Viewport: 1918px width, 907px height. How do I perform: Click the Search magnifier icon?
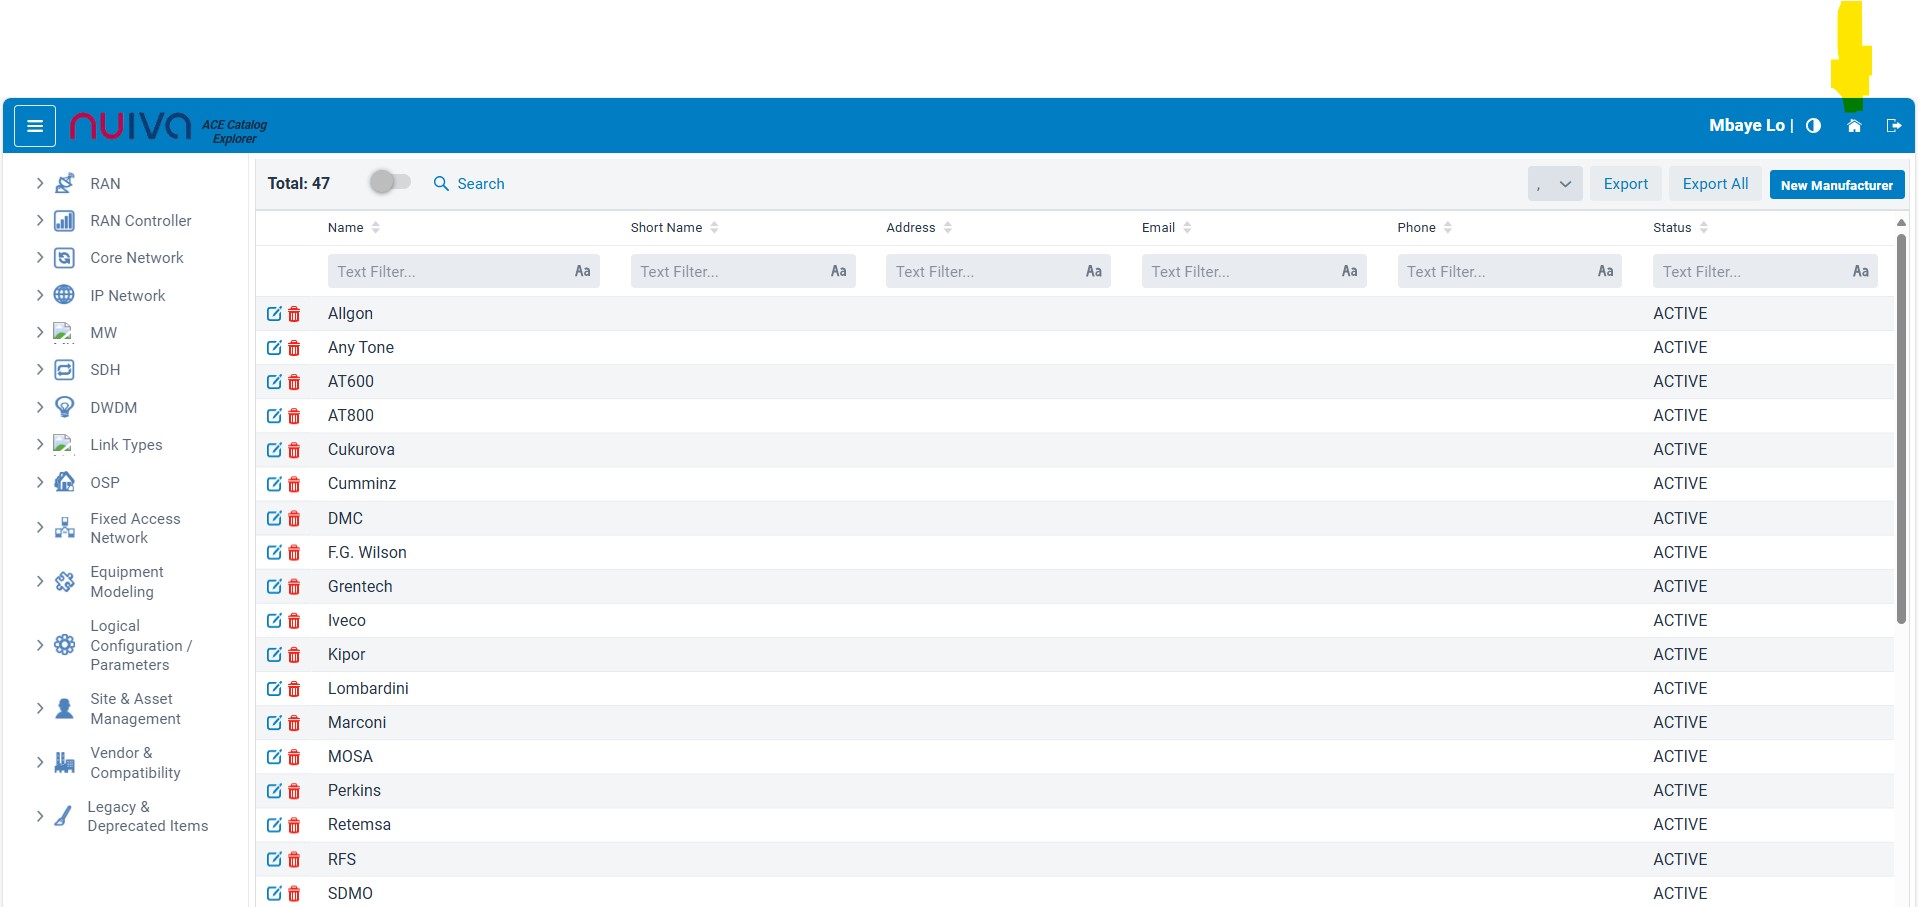coord(441,184)
